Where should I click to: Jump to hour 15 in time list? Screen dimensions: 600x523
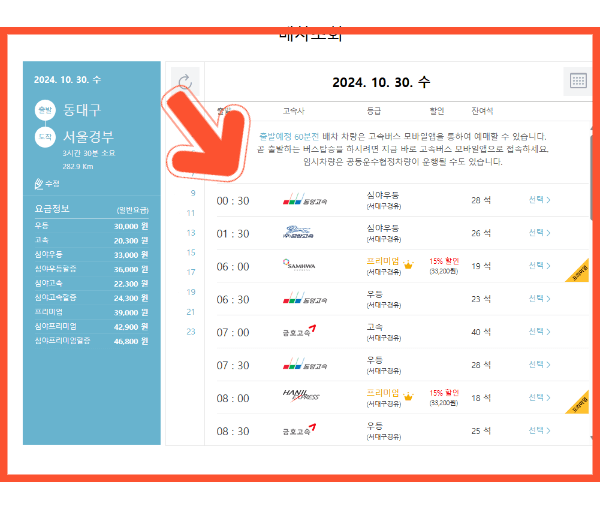(x=191, y=253)
